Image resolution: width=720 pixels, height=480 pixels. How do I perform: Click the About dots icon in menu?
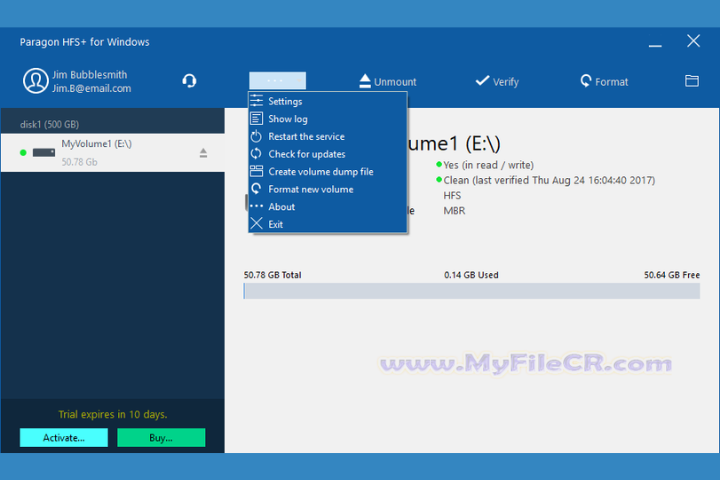257,206
